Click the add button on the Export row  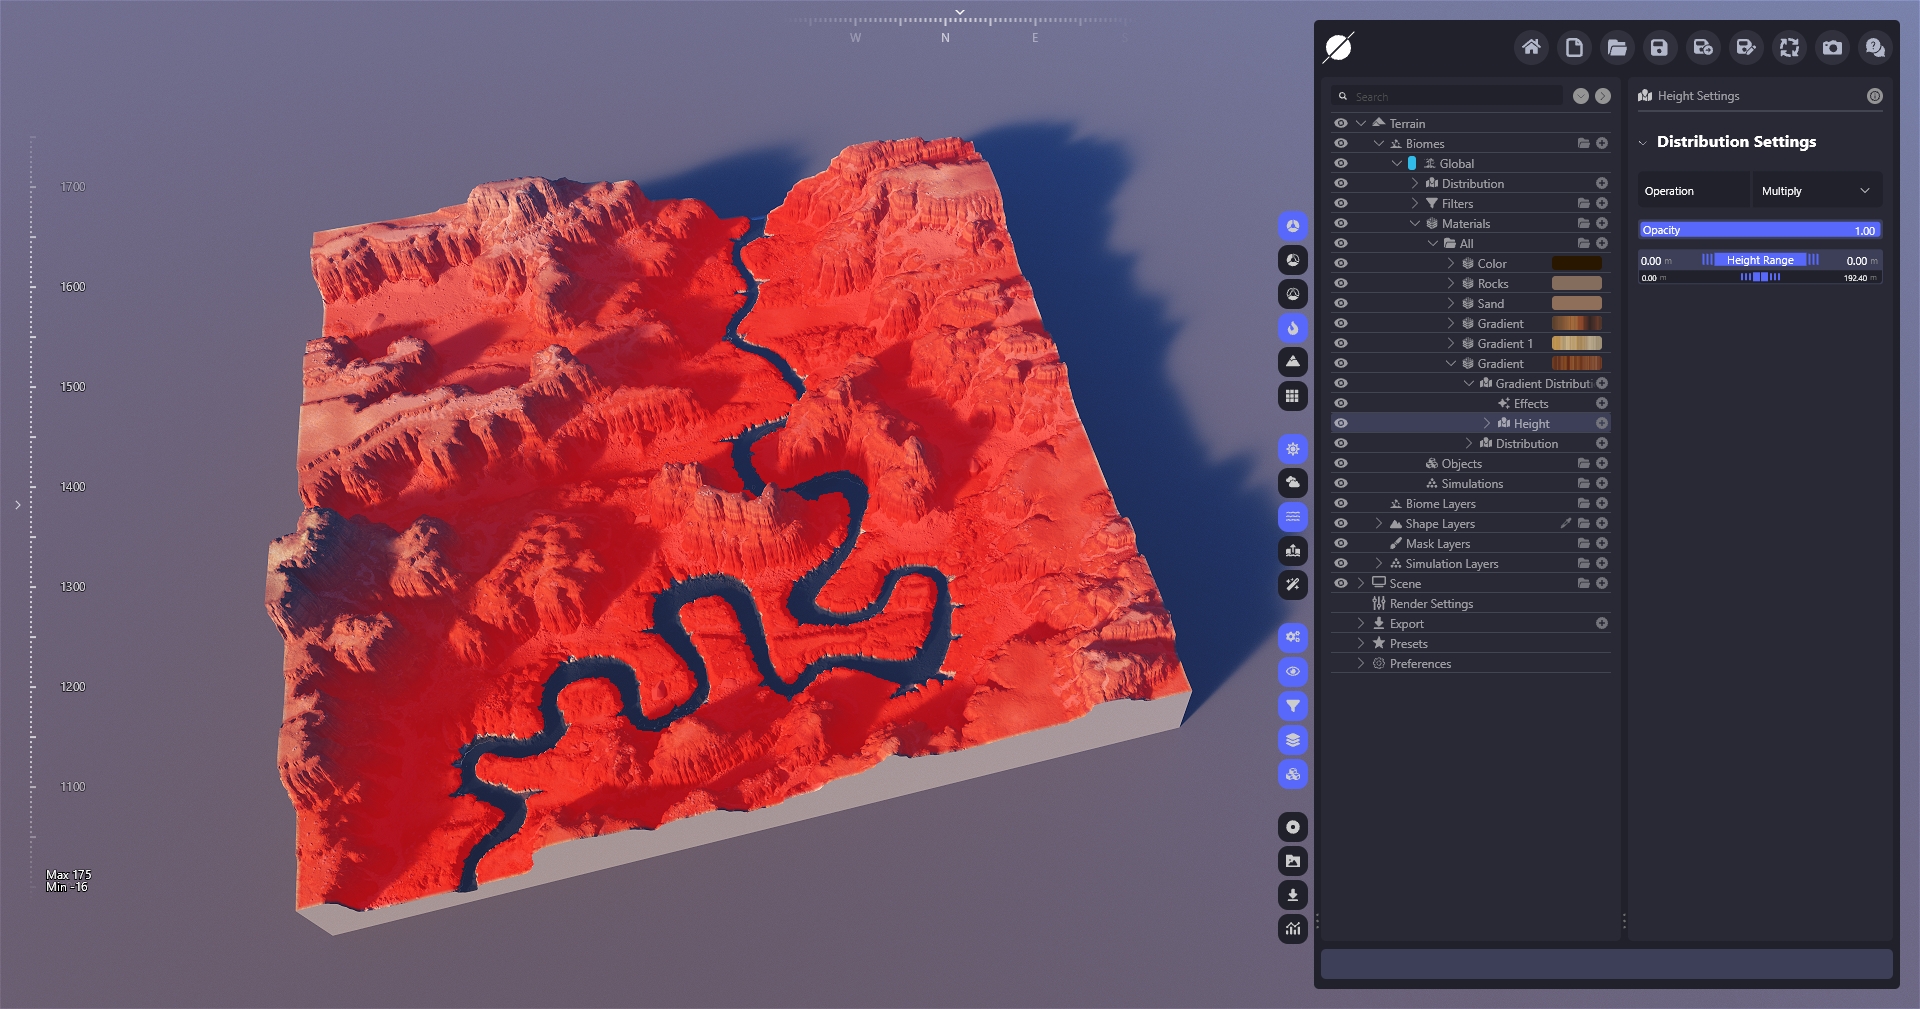[x=1602, y=623]
